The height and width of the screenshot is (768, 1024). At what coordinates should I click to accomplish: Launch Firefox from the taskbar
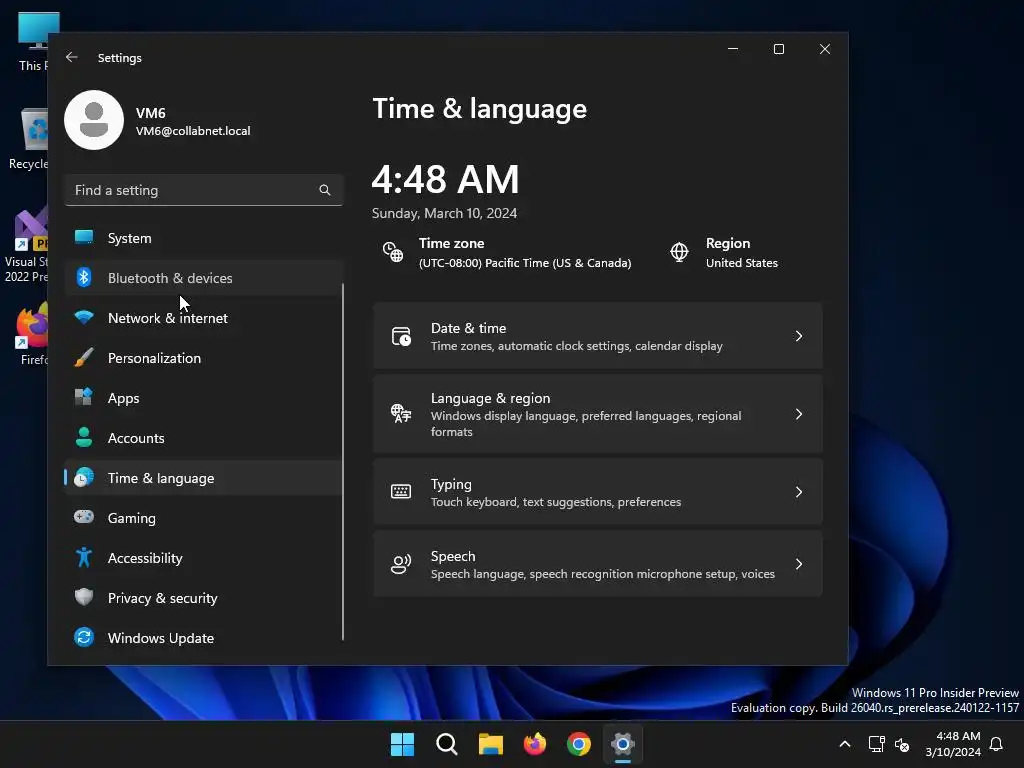535,744
